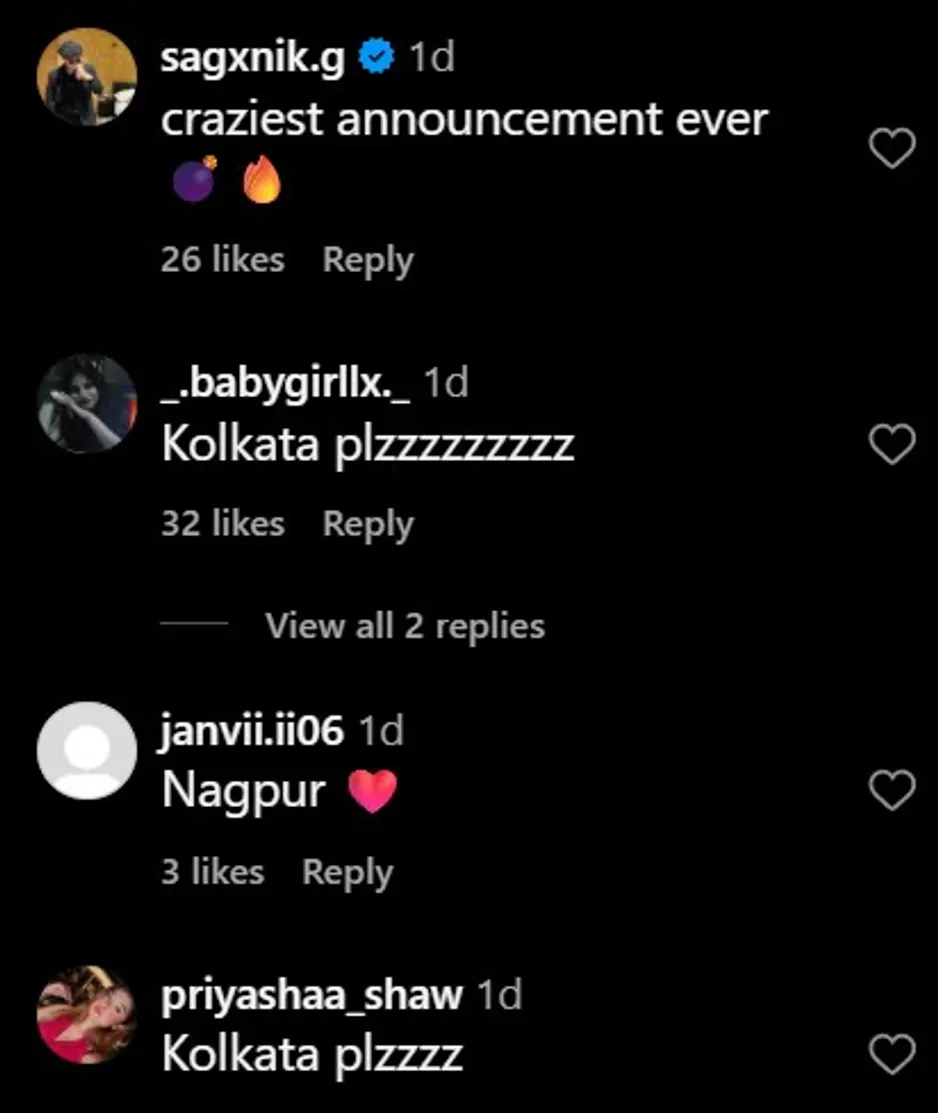Like _.babygirllx._'s Kolkata comment with heart
This screenshot has height=1113, width=938.
pyautogui.click(x=891, y=444)
